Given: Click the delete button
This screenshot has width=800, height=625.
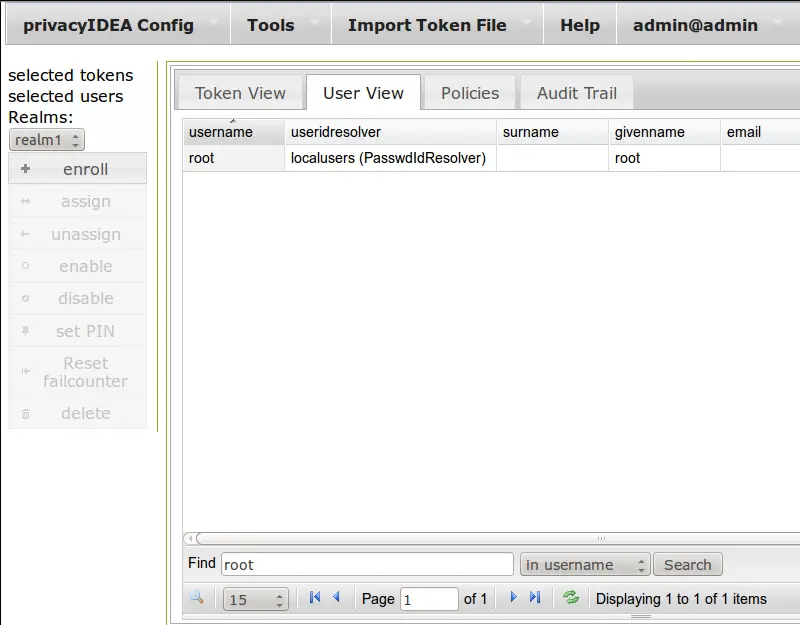Looking at the screenshot, I should (x=78, y=413).
